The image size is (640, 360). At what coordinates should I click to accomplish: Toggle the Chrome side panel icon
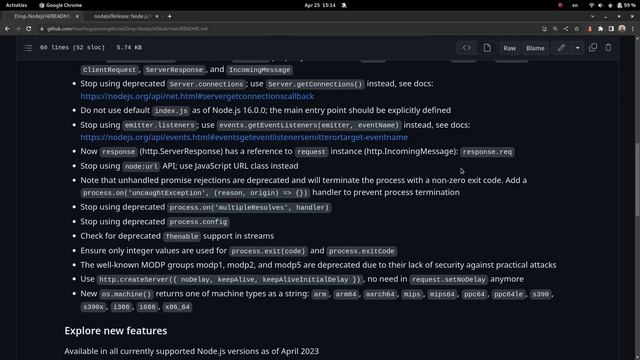(611, 29)
